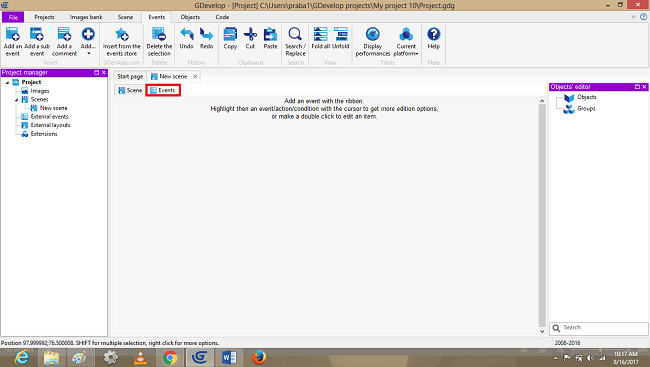Open Internet Explorer from taskbar
This screenshot has height=367, width=650.
[x=22, y=357]
